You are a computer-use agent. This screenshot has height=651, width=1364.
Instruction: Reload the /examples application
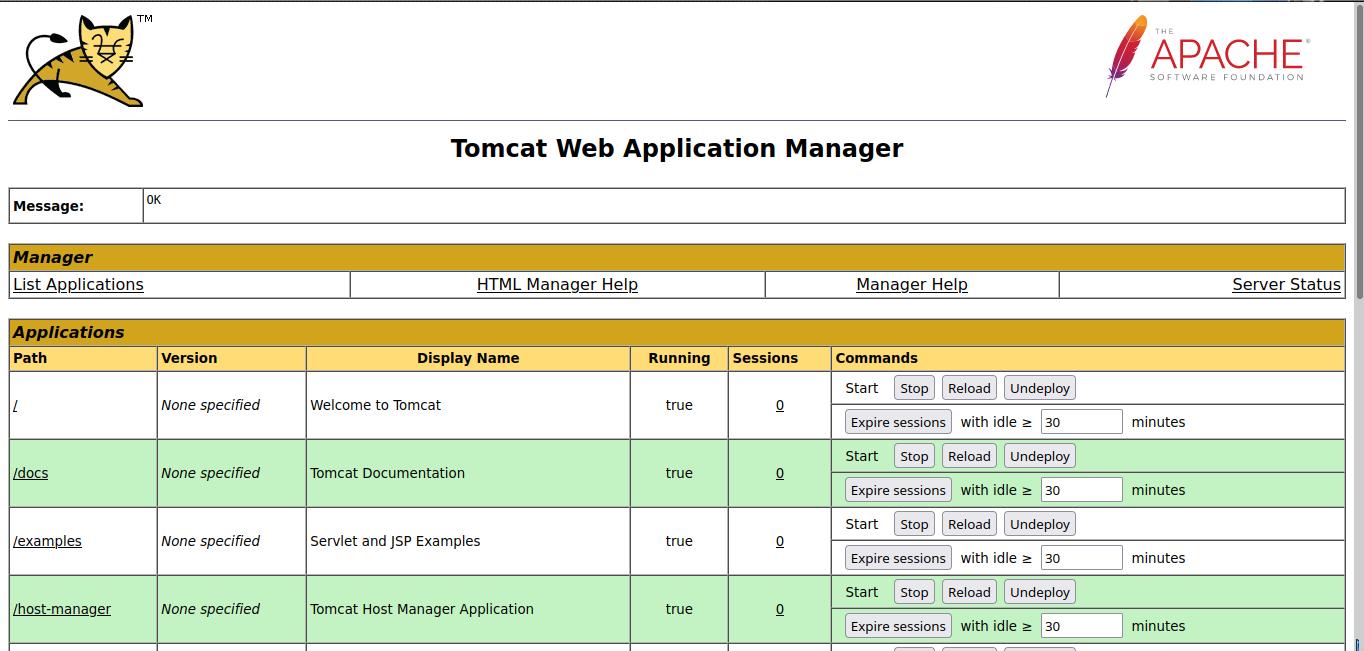tap(969, 524)
